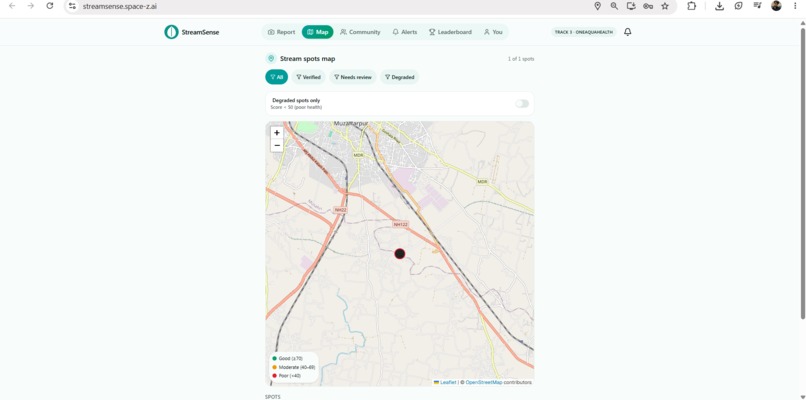Go to the Community tab
Viewport: 806px width, 400px height.
pos(360,32)
